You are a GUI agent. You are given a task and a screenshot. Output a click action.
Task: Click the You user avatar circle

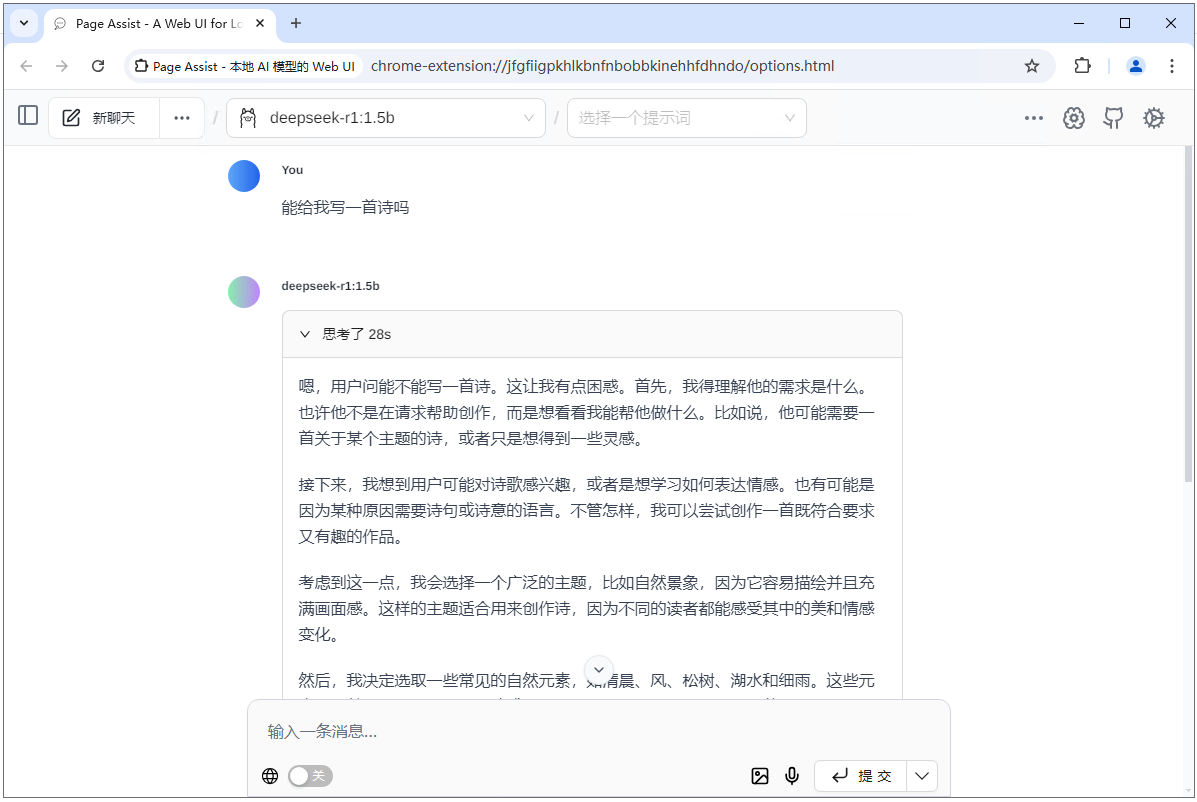click(244, 176)
